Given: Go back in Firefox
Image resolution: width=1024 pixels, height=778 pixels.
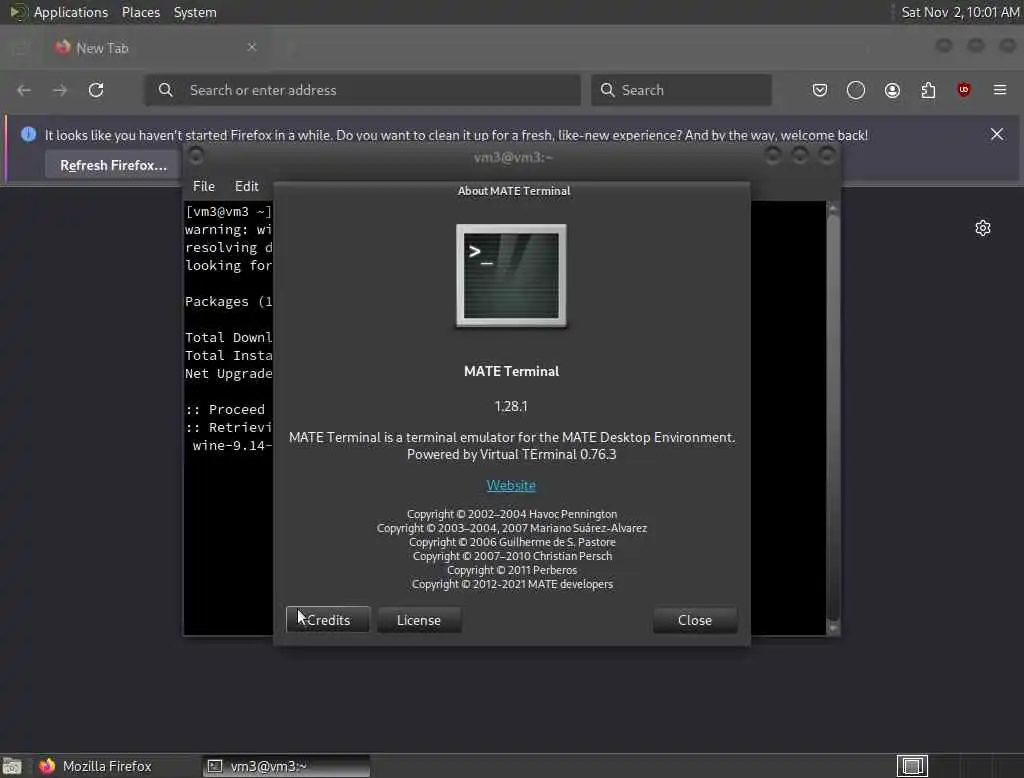Looking at the screenshot, I should (x=24, y=90).
